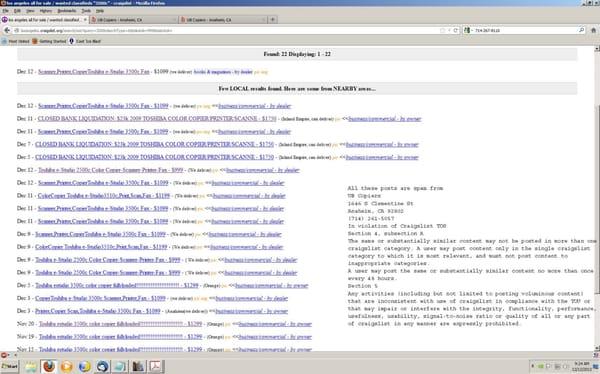Click the system tray clock
The height and width of the screenshot is (374, 600).
pos(582,366)
